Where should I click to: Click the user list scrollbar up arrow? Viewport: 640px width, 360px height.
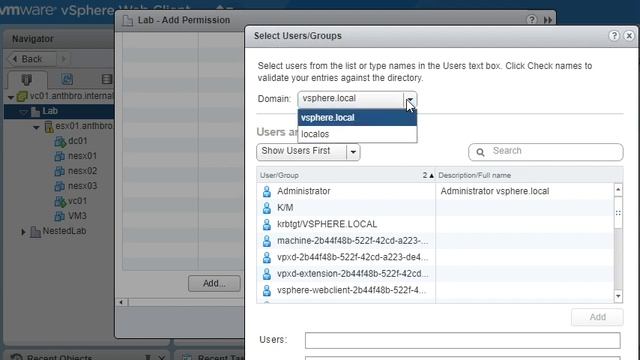[x=618, y=190]
